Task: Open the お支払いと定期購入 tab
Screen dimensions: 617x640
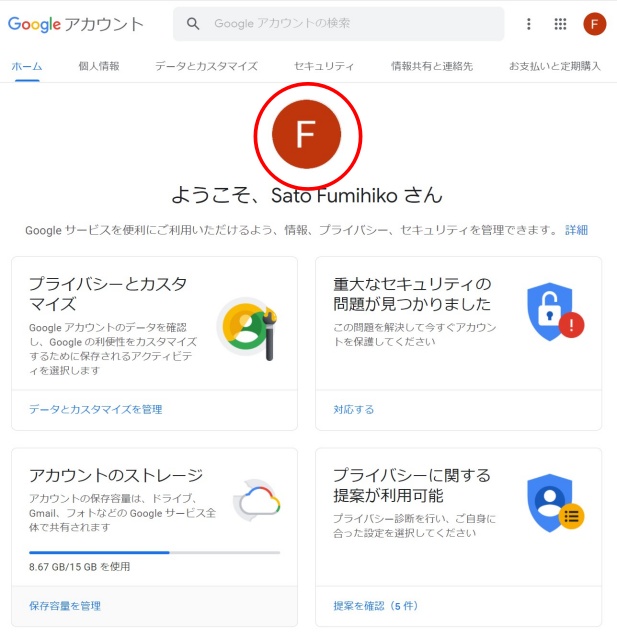Action: tap(555, 66)
